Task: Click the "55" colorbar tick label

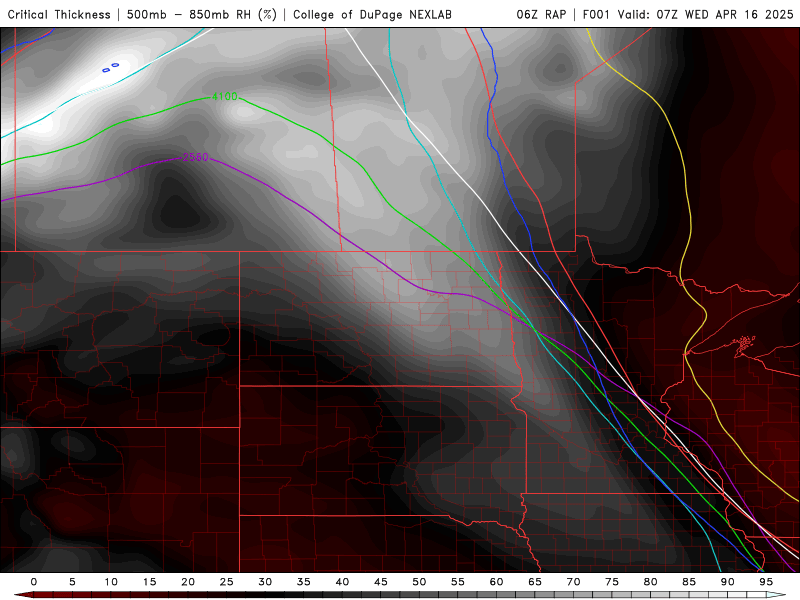Action: pos(458,582)
